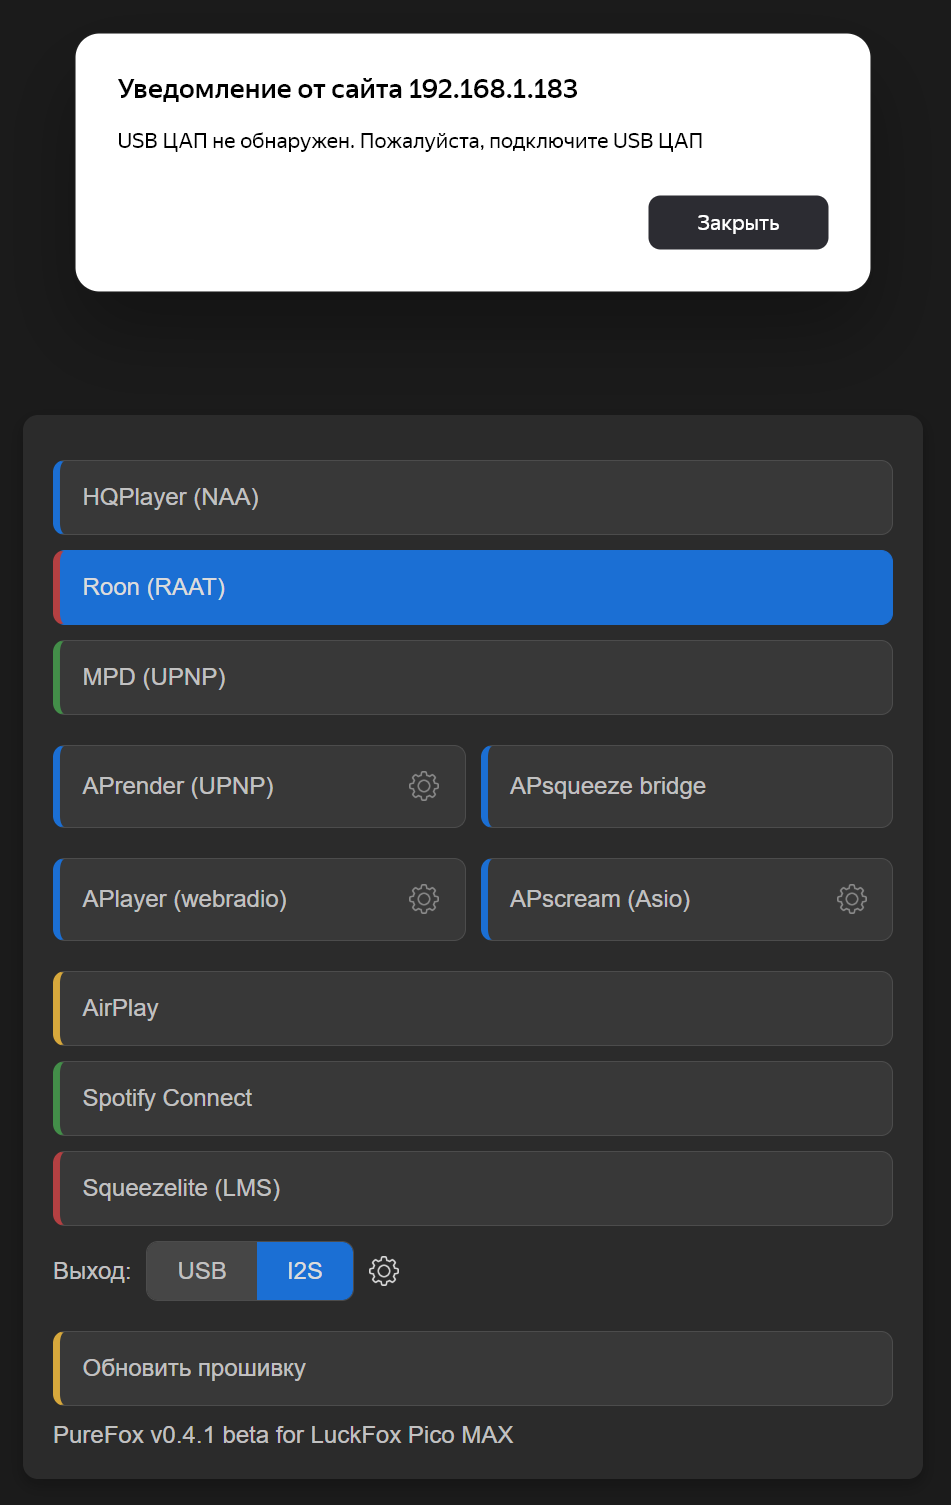Click Обновить прошивку to update firmware
The image size is (951, 1505).
coord(472,1368)
